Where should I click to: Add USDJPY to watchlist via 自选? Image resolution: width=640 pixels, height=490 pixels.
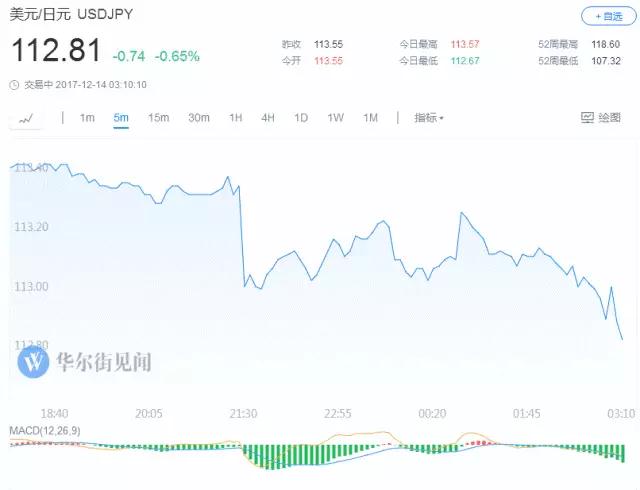click(x=608, y=16)
